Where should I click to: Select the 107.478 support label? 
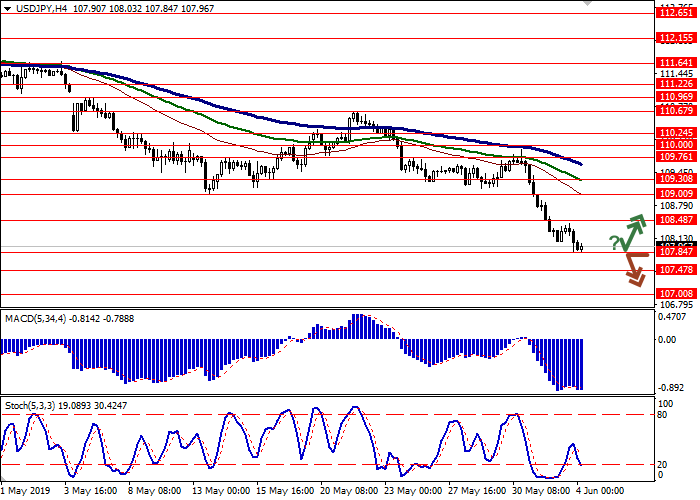(x=675, y=270)
